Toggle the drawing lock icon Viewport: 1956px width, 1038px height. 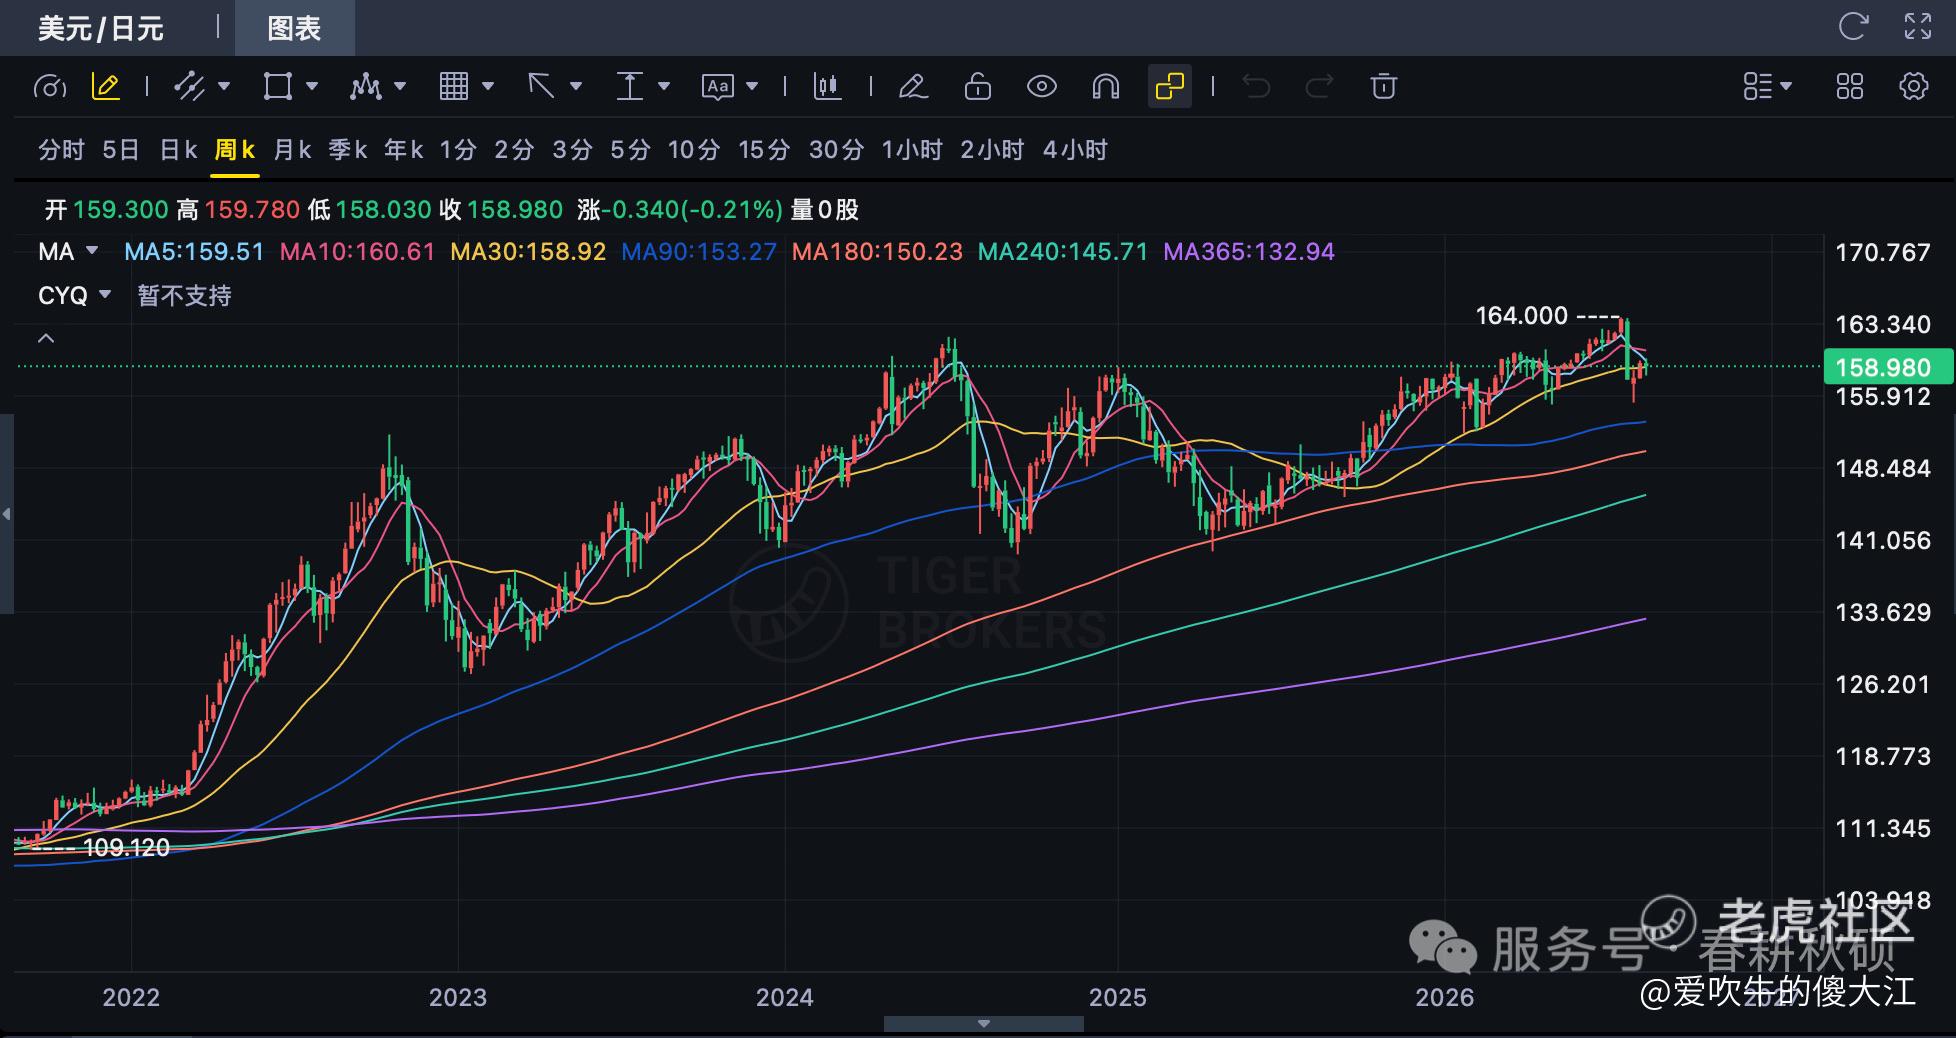click(977, 87)
